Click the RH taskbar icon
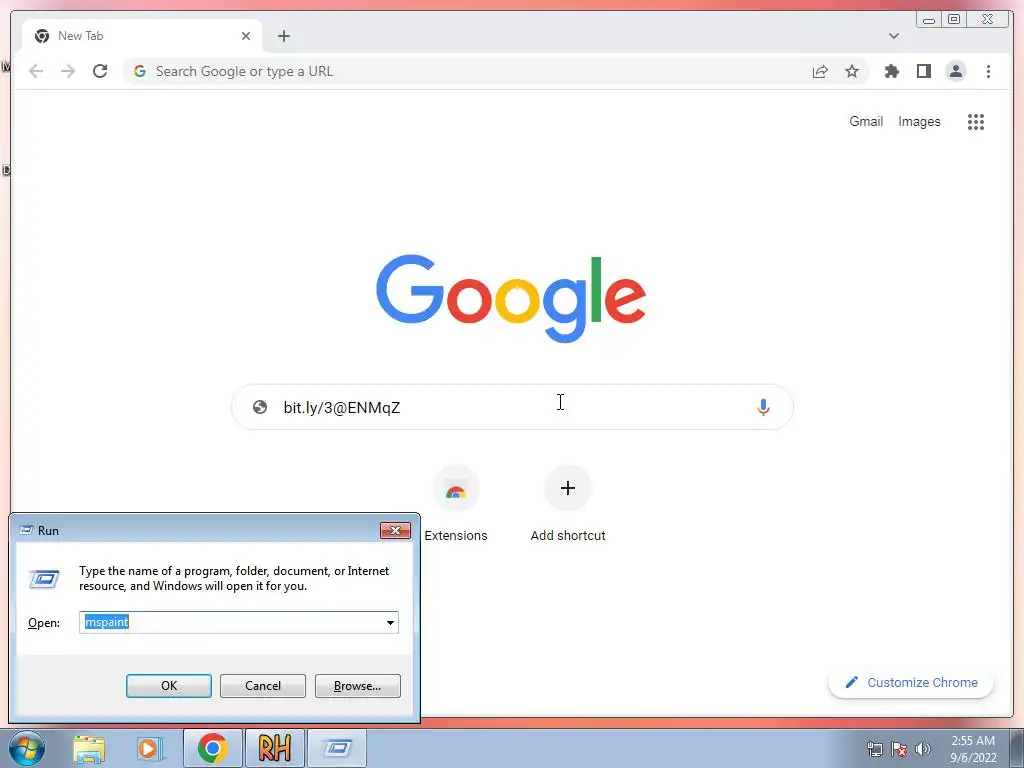 pyautogui.click(x=274, y=748)
